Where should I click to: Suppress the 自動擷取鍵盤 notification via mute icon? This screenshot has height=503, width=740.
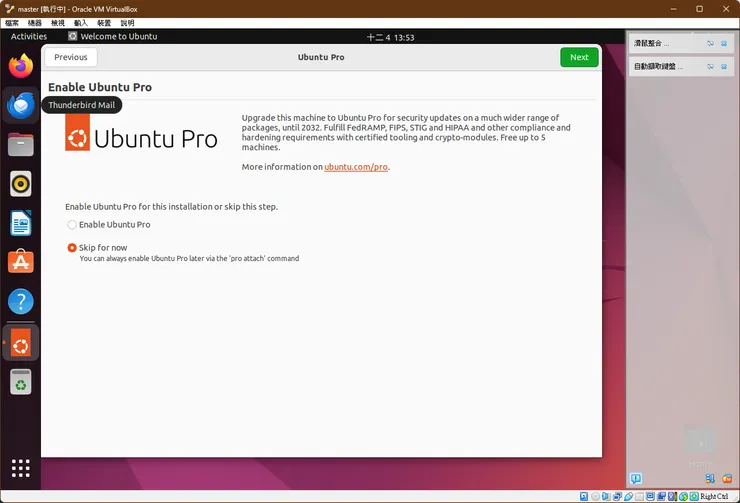[710, 67]
